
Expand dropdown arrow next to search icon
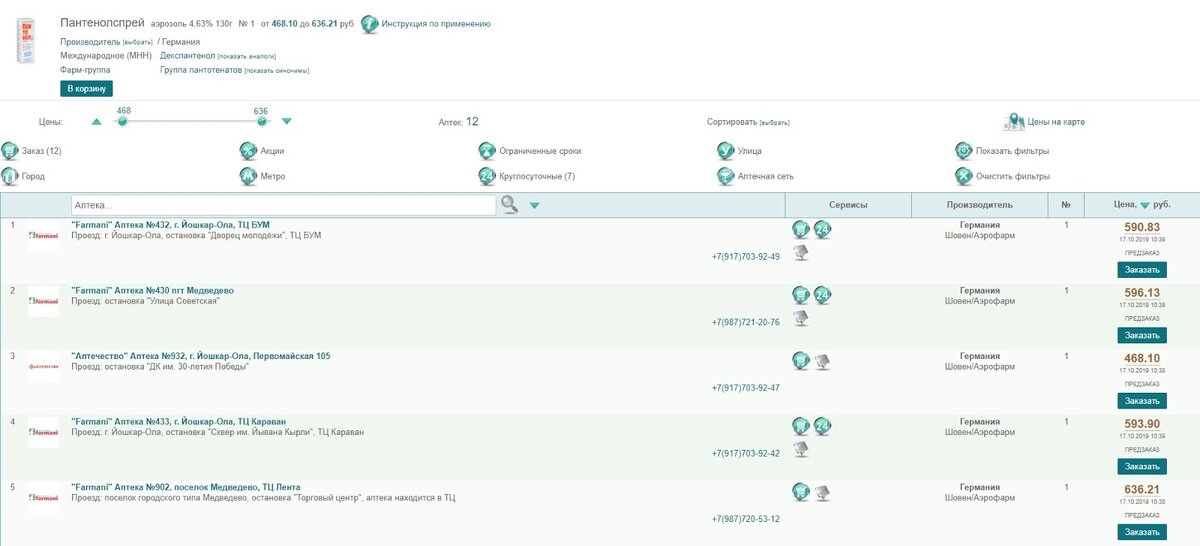[x=534, y=206]
